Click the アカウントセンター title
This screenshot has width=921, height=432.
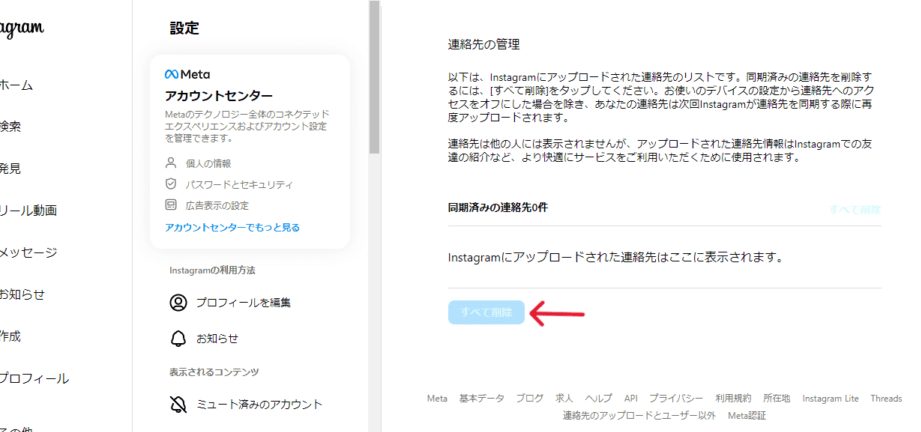219,96
